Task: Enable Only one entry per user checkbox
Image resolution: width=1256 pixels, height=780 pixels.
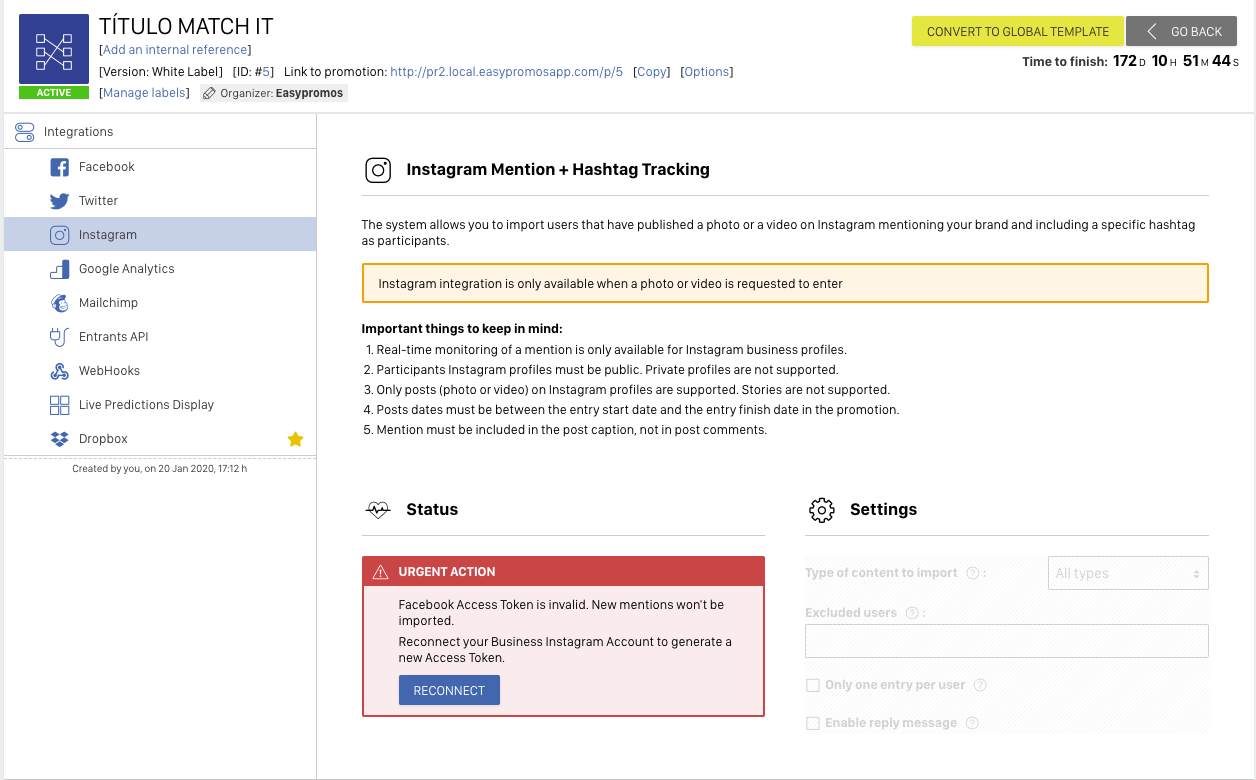Action: point(813,685)
